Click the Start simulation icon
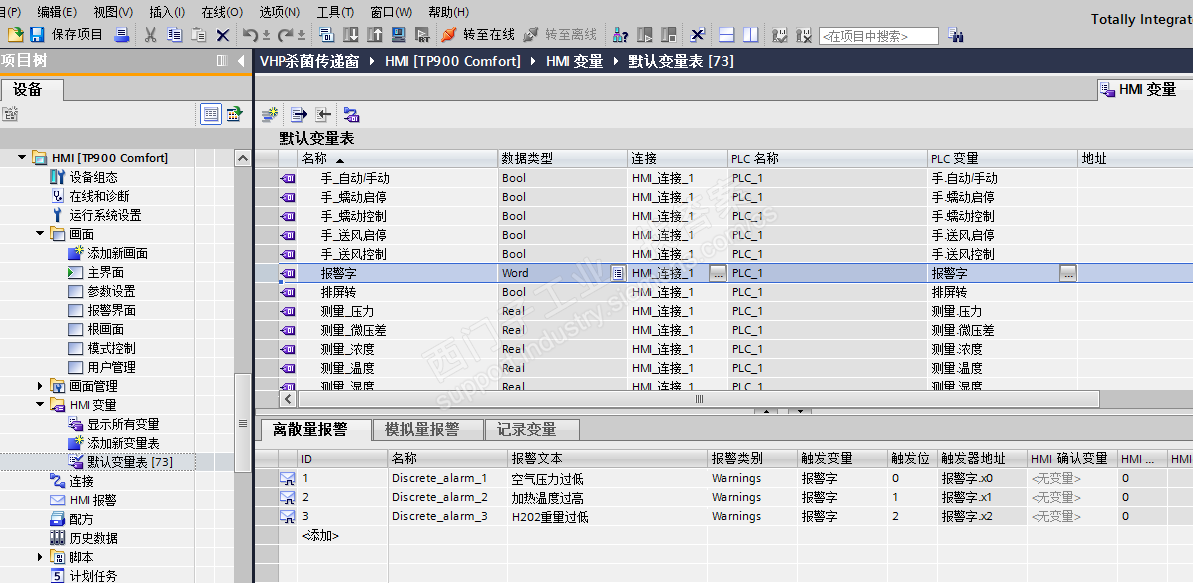This screenshot has width=1193, height=583. click(x=398, y=34)
